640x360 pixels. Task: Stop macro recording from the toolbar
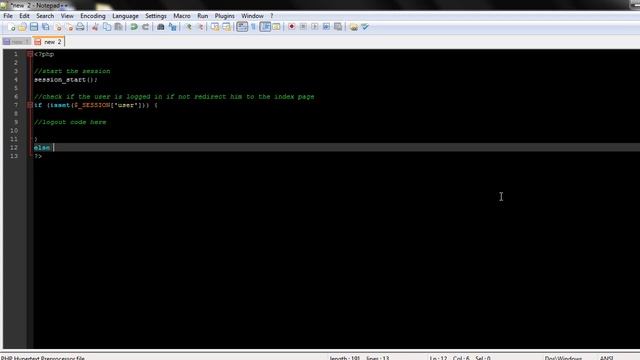point(303,27)
